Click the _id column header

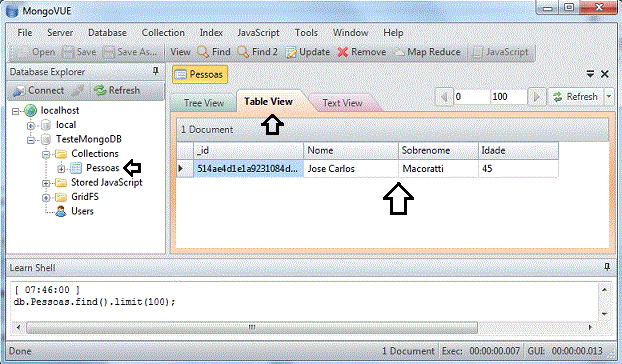tap(248, 151)
